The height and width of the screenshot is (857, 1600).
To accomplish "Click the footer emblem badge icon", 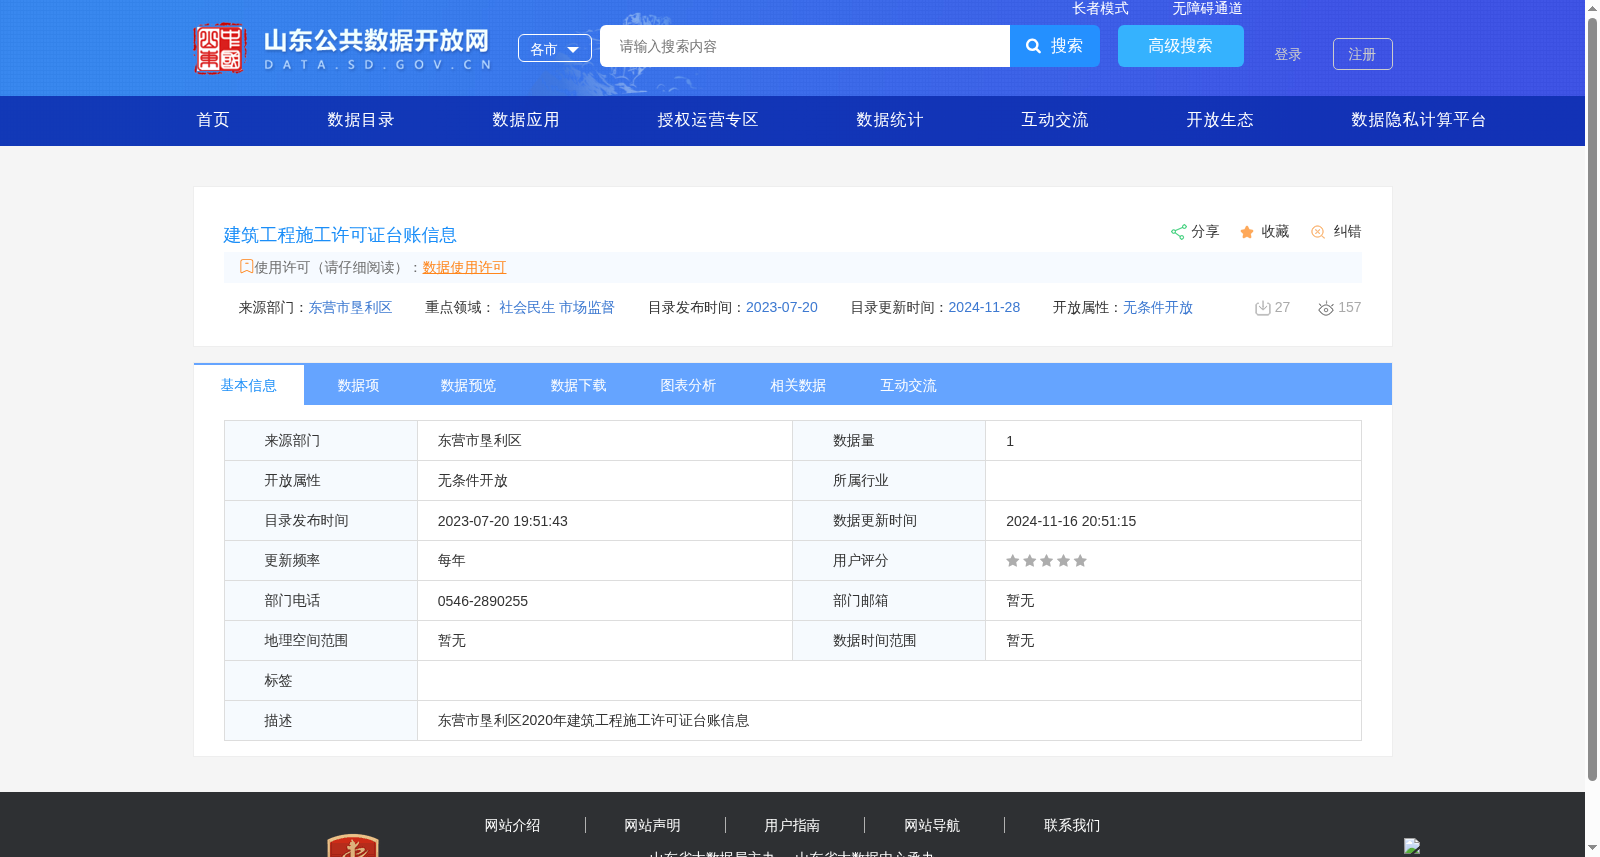I will pos(353,845).
